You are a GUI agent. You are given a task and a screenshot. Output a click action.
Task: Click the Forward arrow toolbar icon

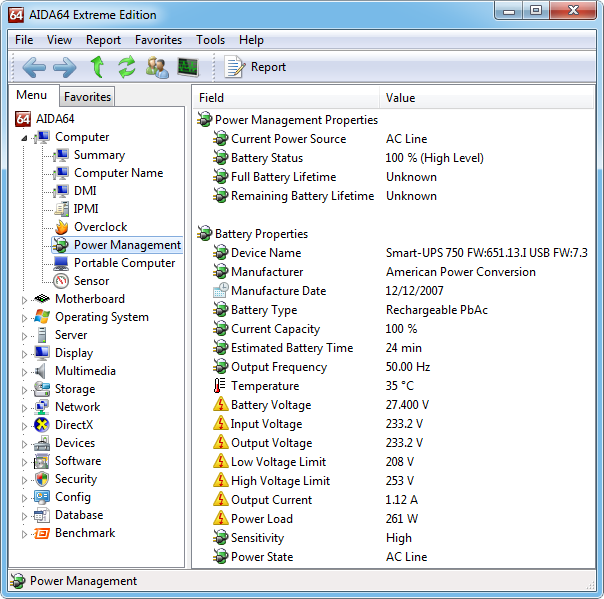click(65, 67)
